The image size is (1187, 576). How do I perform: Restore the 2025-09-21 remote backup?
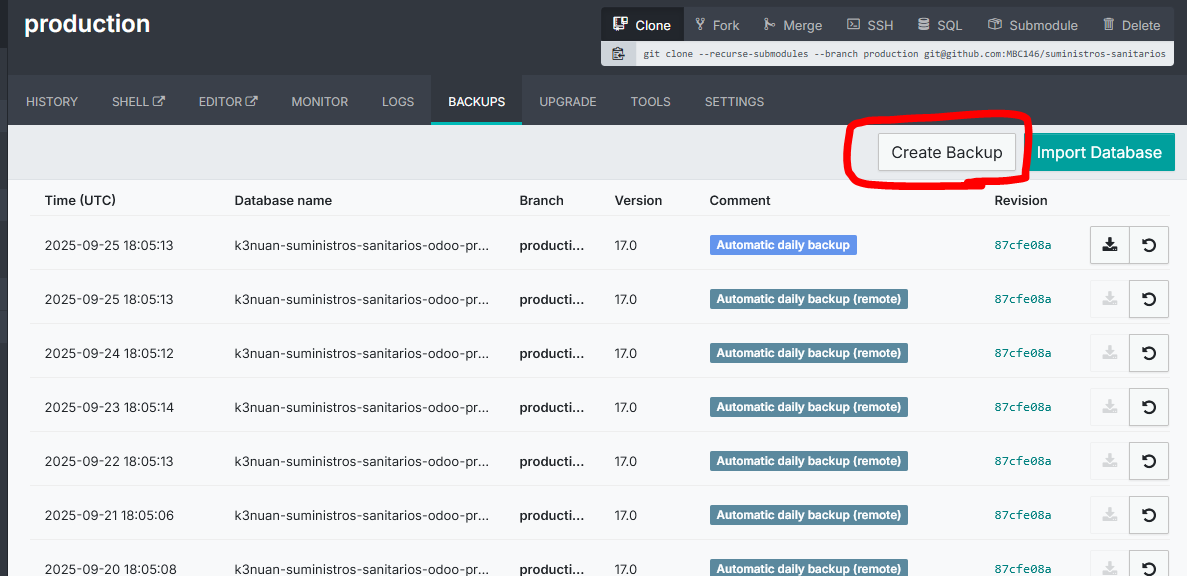1149,515
